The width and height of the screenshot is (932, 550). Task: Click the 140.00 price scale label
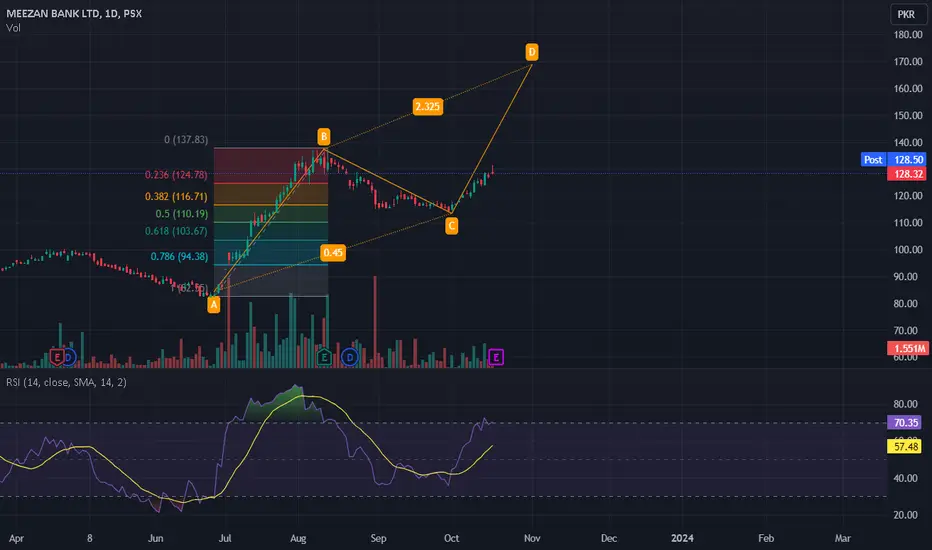908,143
